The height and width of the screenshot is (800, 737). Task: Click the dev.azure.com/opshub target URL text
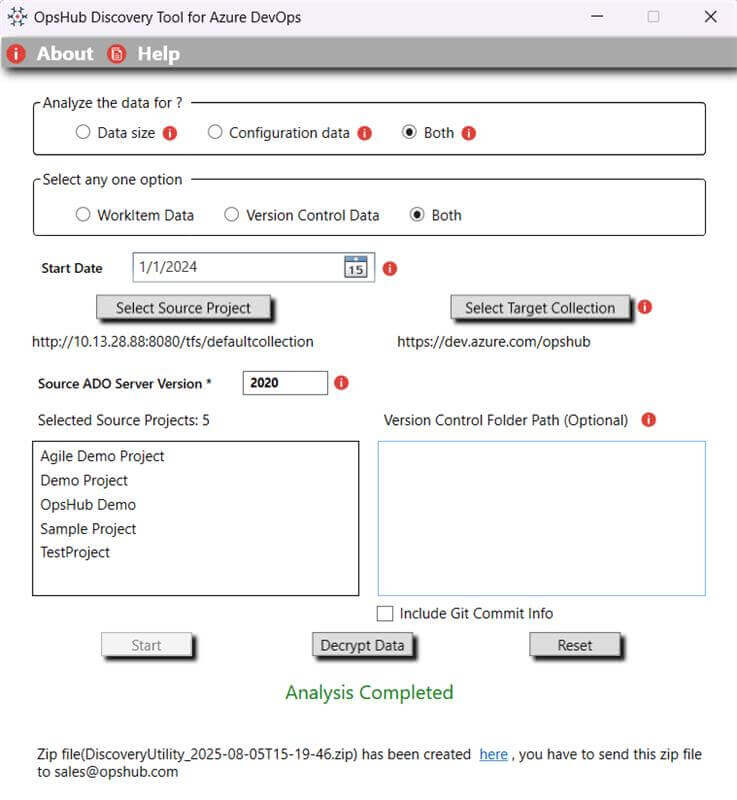pyautogui.click(x=494, y=341)
